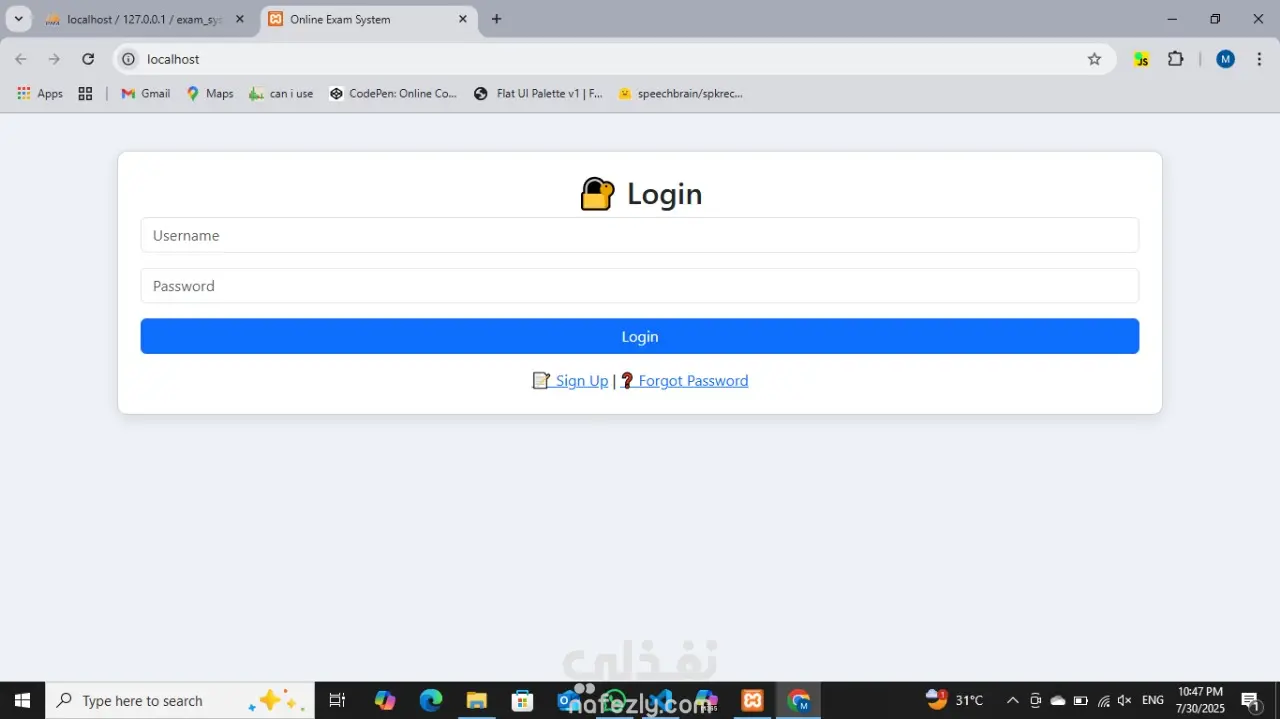Screen dimensions: 1280x719
Task: Open Task View on the taskbar
Action: click(337, 700)
